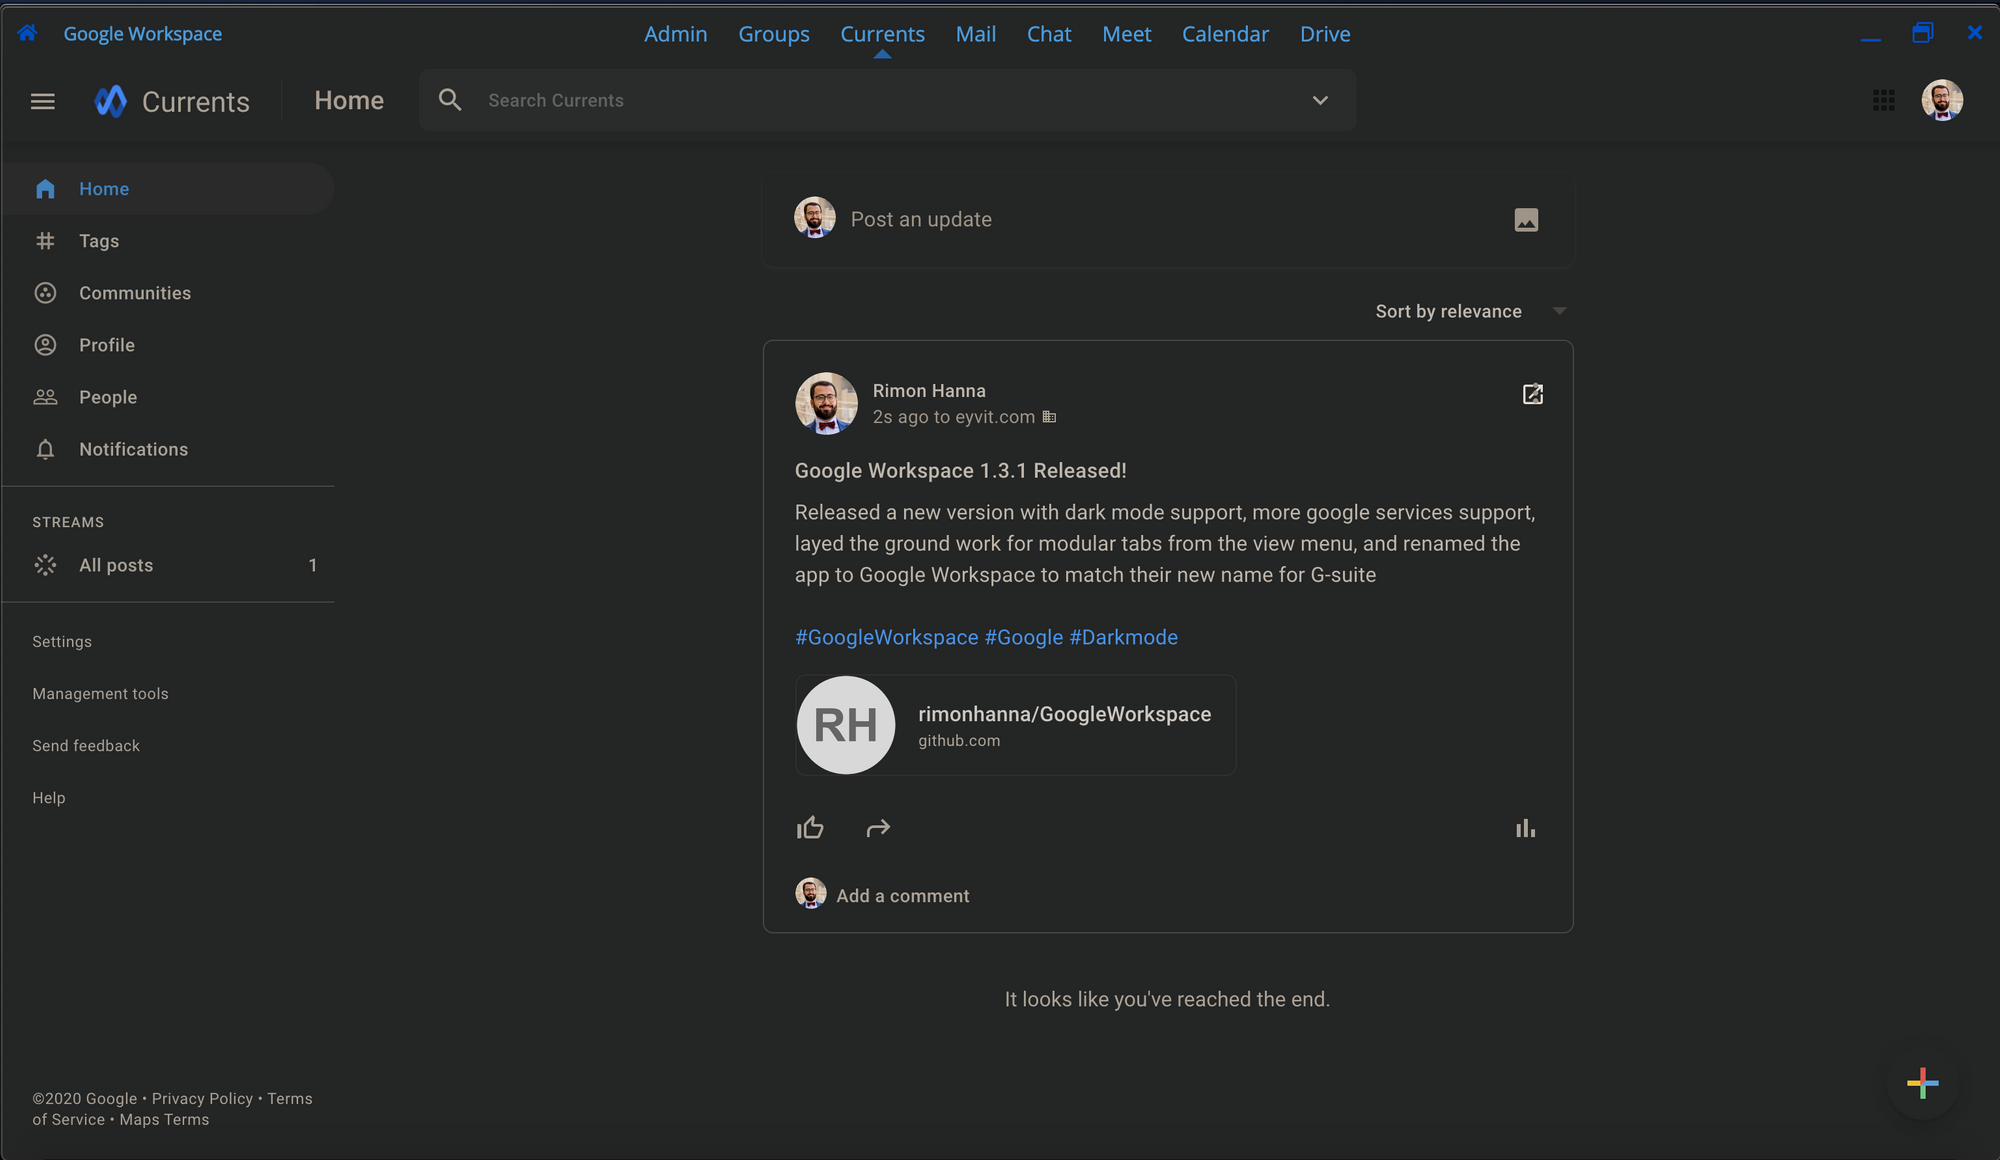Select the Admin tab in top nav
This screenshot has height=1160, width=2000.
click(x=675, y=33)
